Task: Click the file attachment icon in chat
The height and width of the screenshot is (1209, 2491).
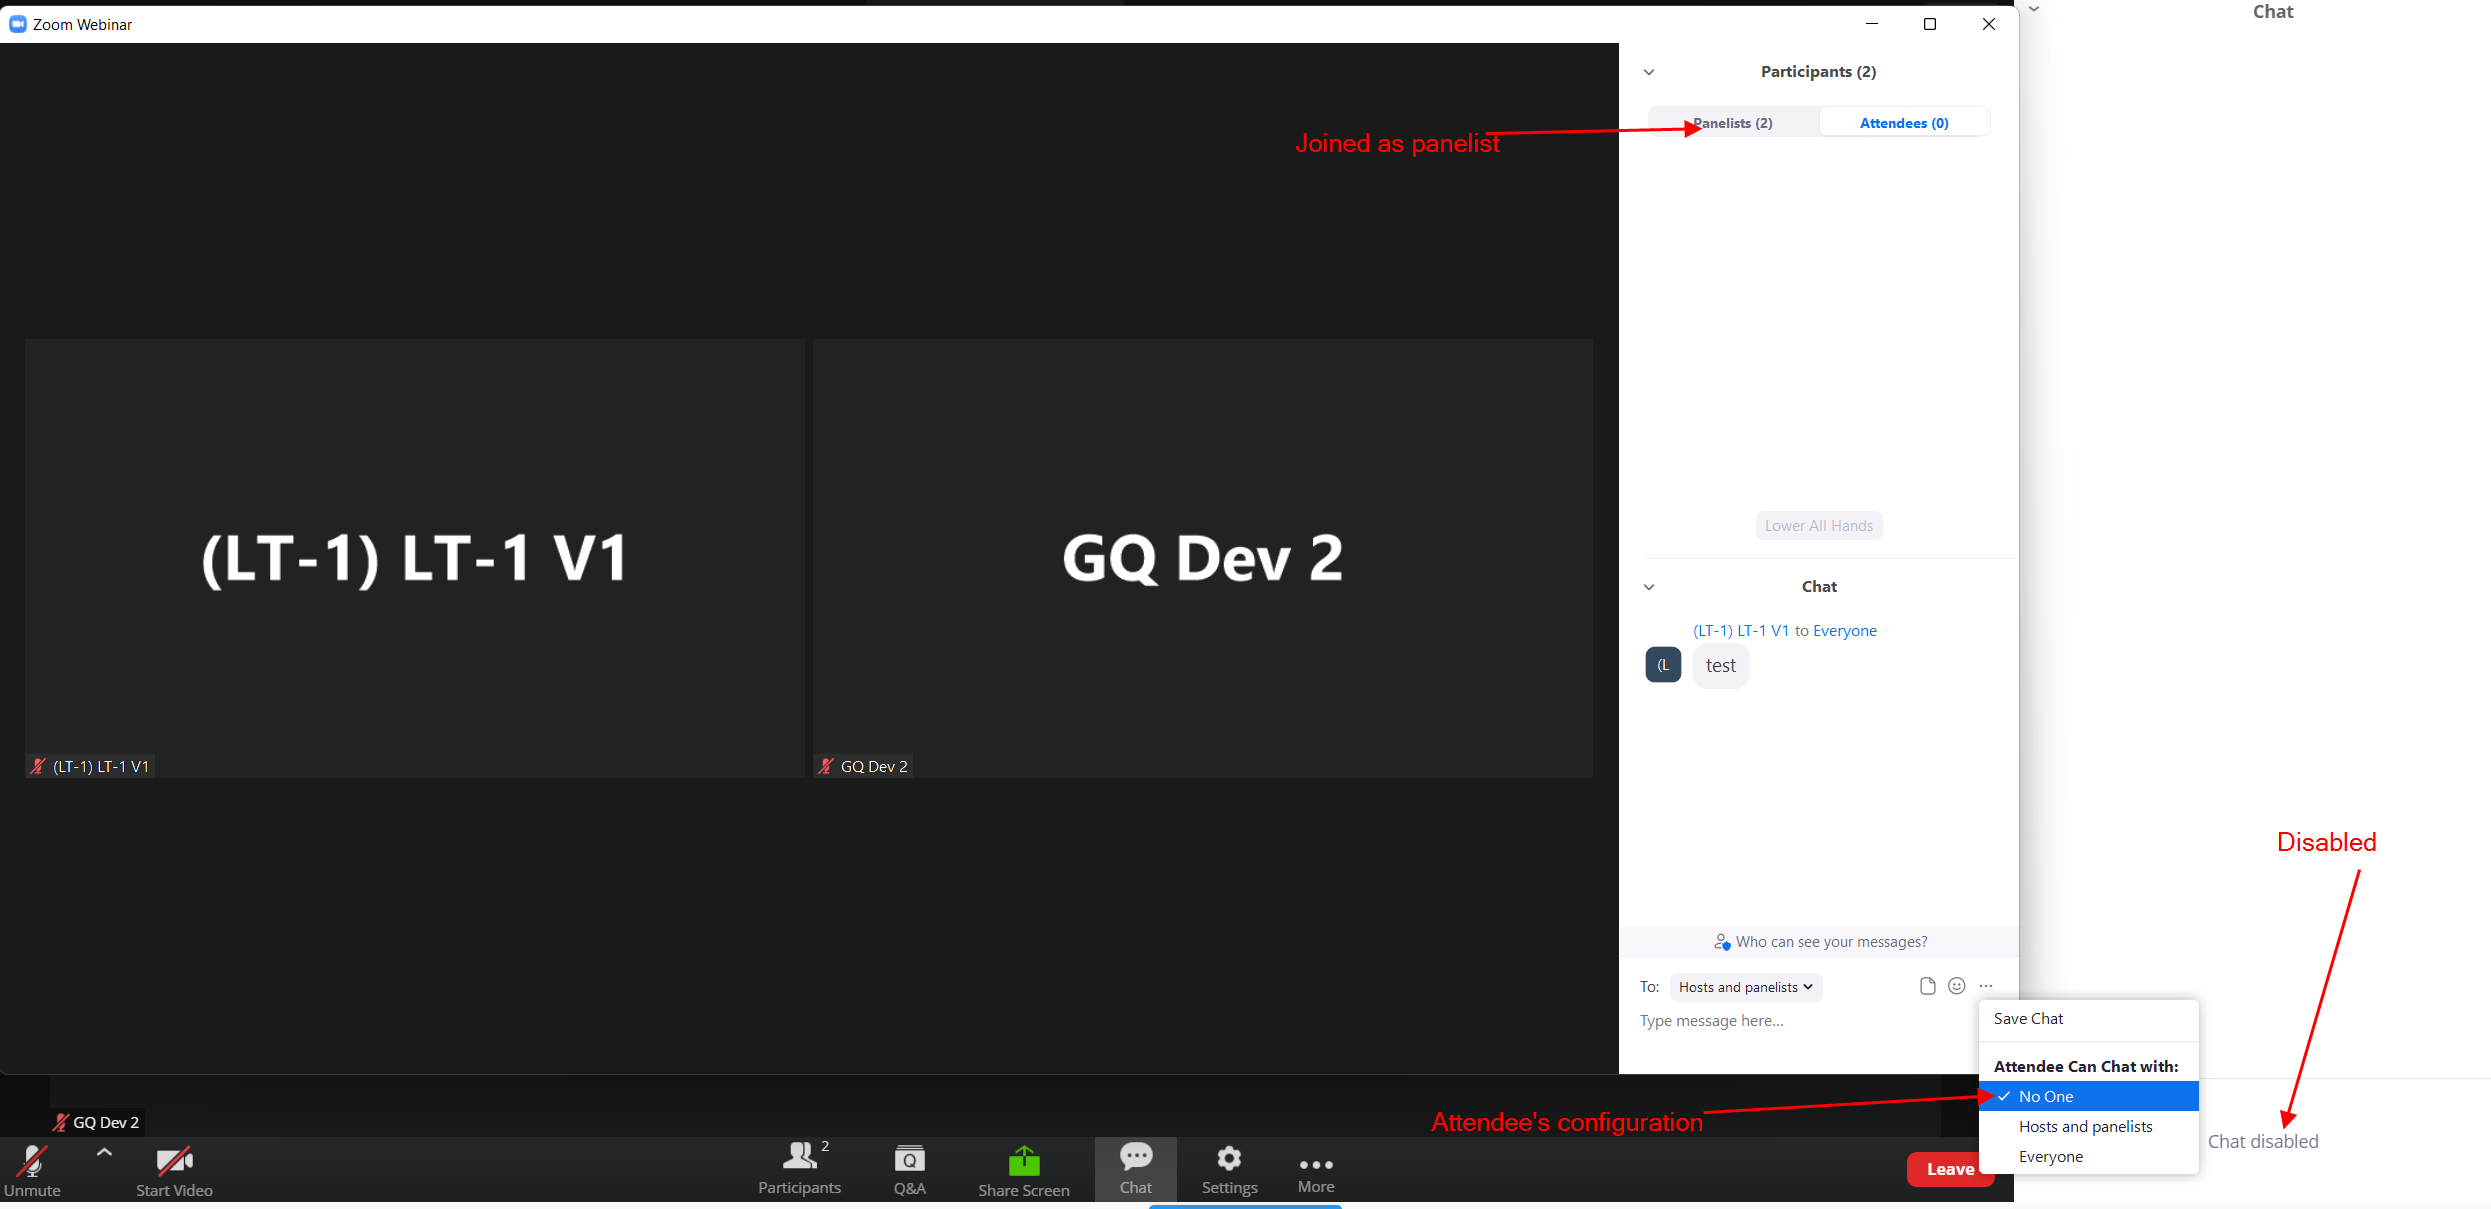Action: click(x=1927, y=986)
